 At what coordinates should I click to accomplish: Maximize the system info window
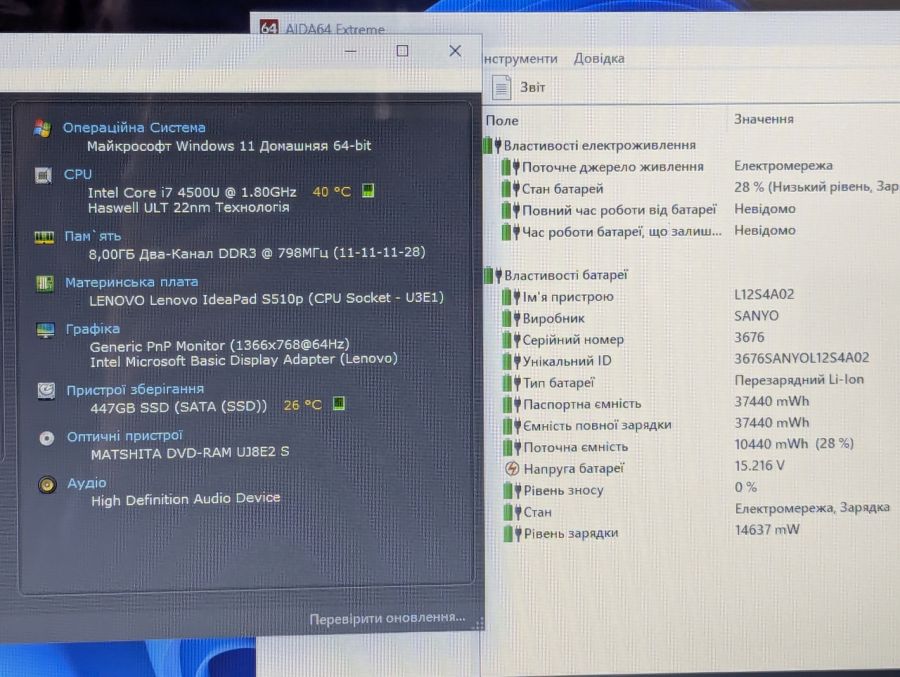point(402,51)
